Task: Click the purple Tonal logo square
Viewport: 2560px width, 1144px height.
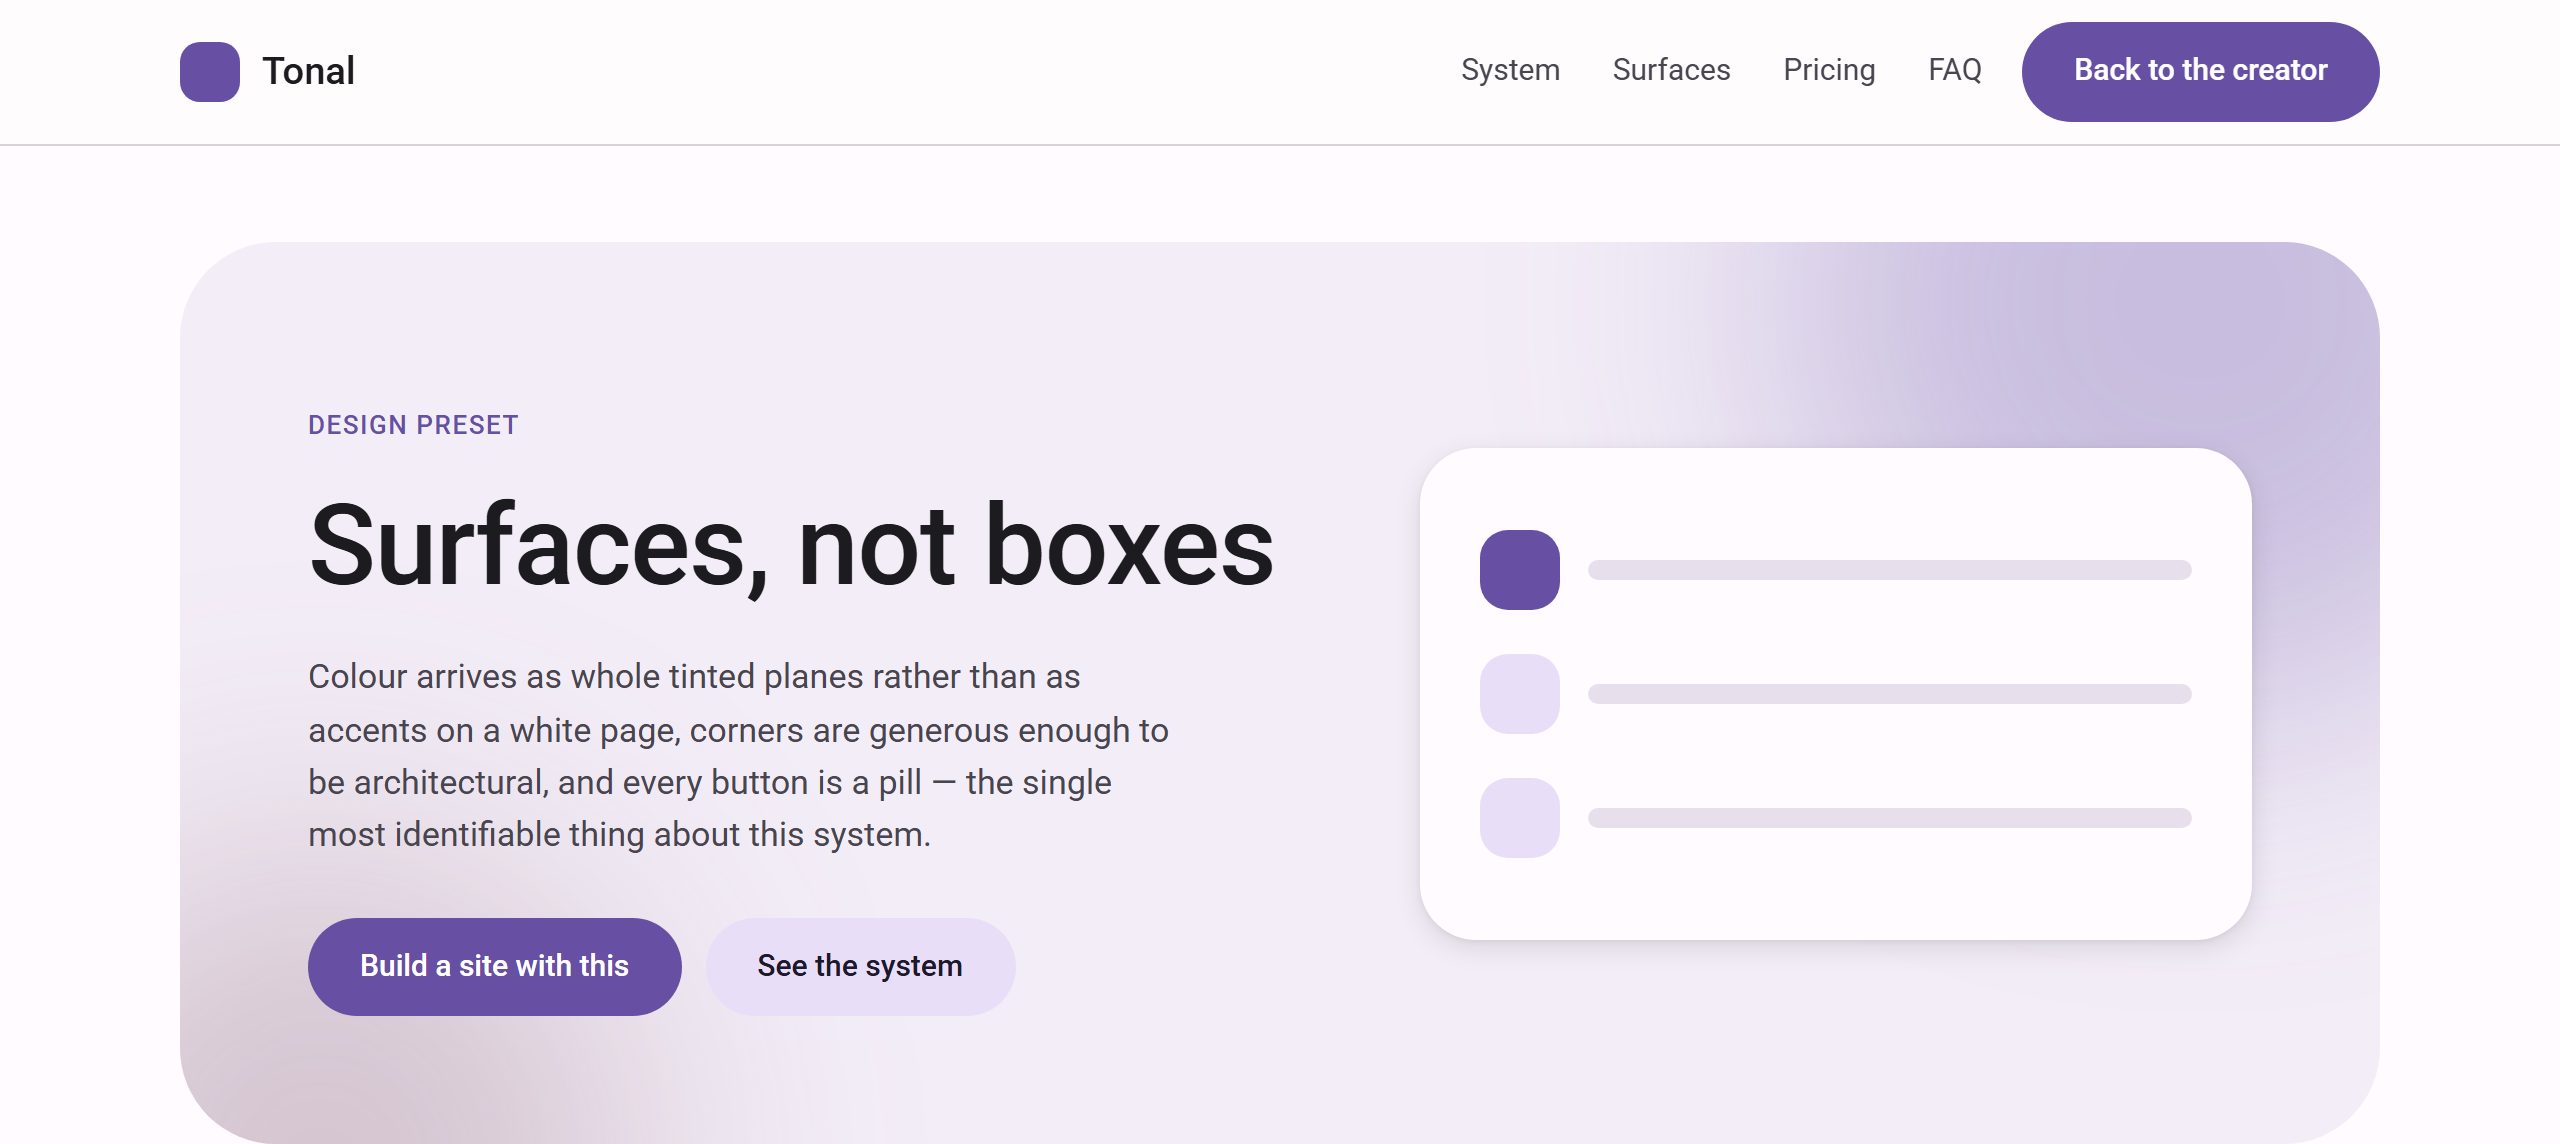Action: tap(210, 71)
